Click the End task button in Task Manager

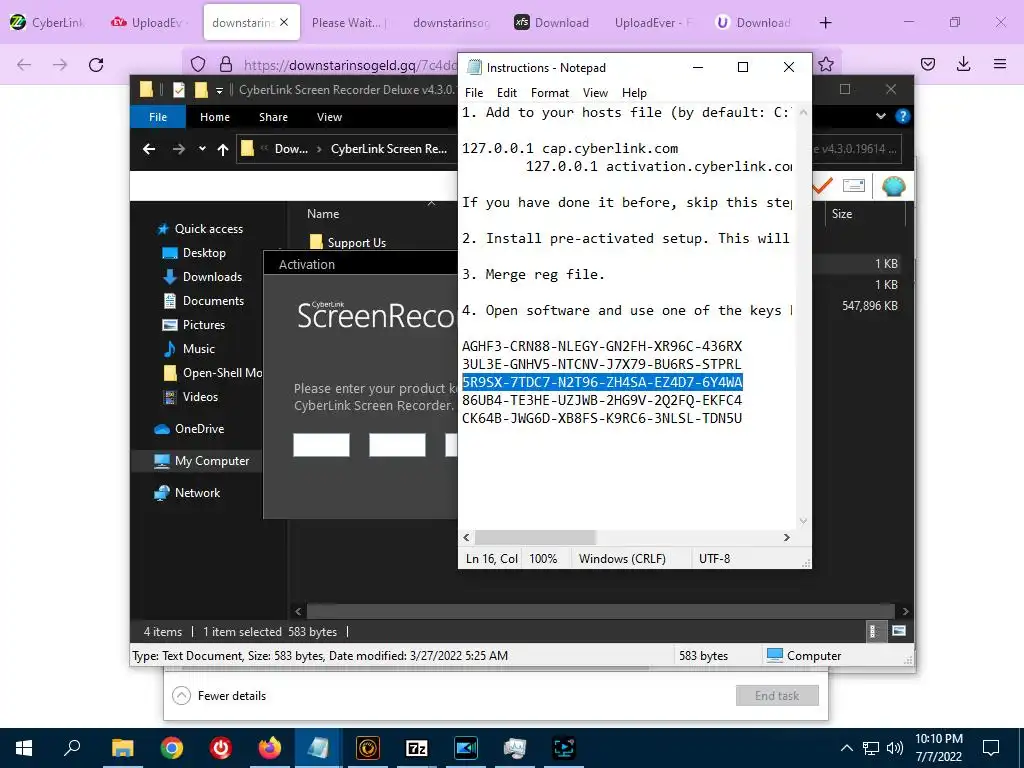tap(777, 696)
